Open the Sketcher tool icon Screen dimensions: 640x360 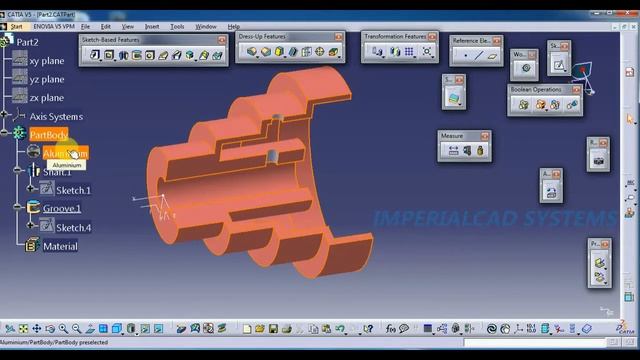click(559, 65)
